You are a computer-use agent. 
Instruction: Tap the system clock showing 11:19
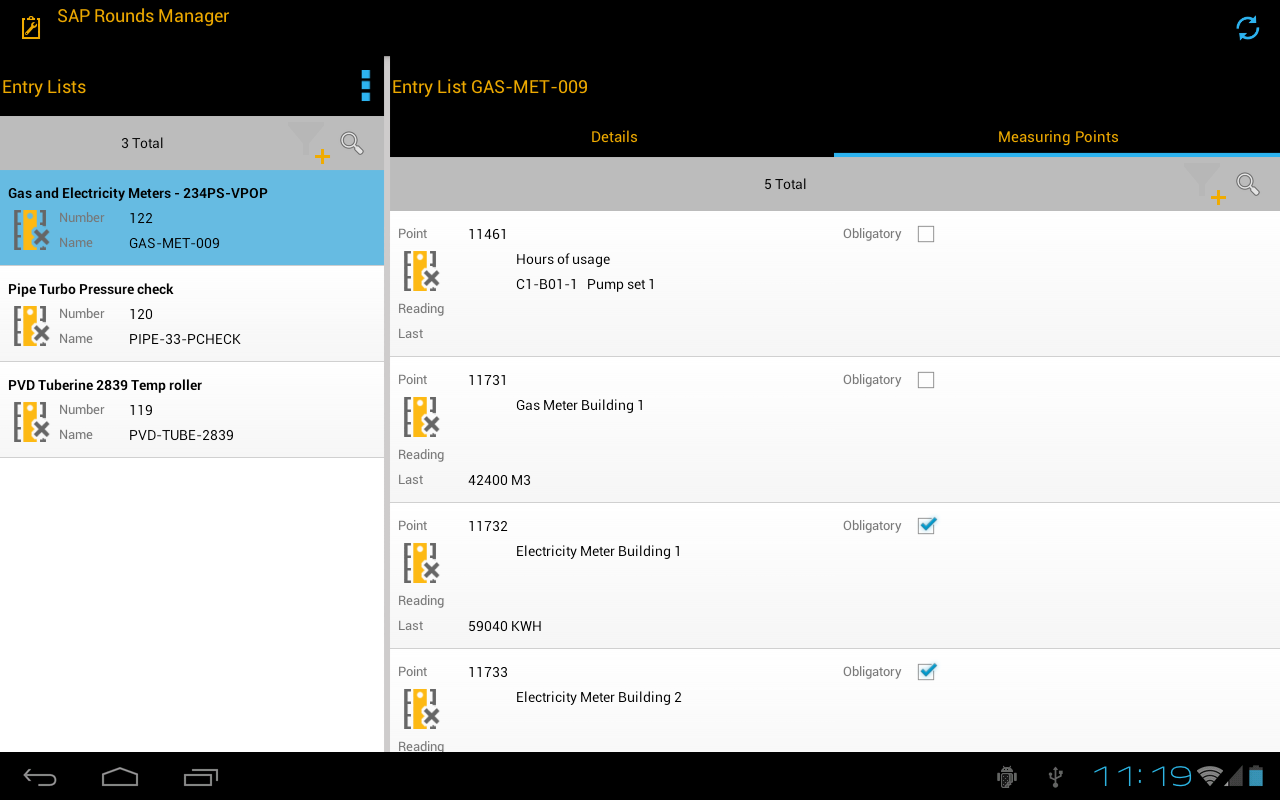1142,776
